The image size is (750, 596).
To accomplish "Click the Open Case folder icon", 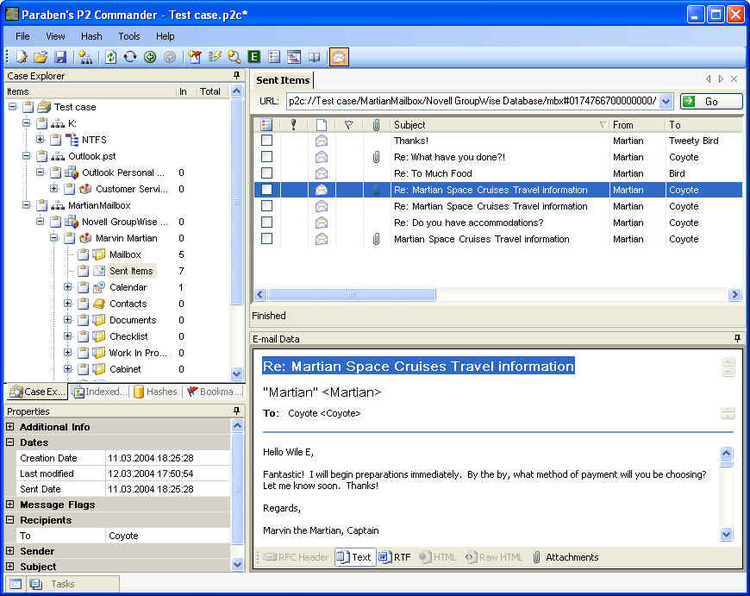I will (41, 57).
